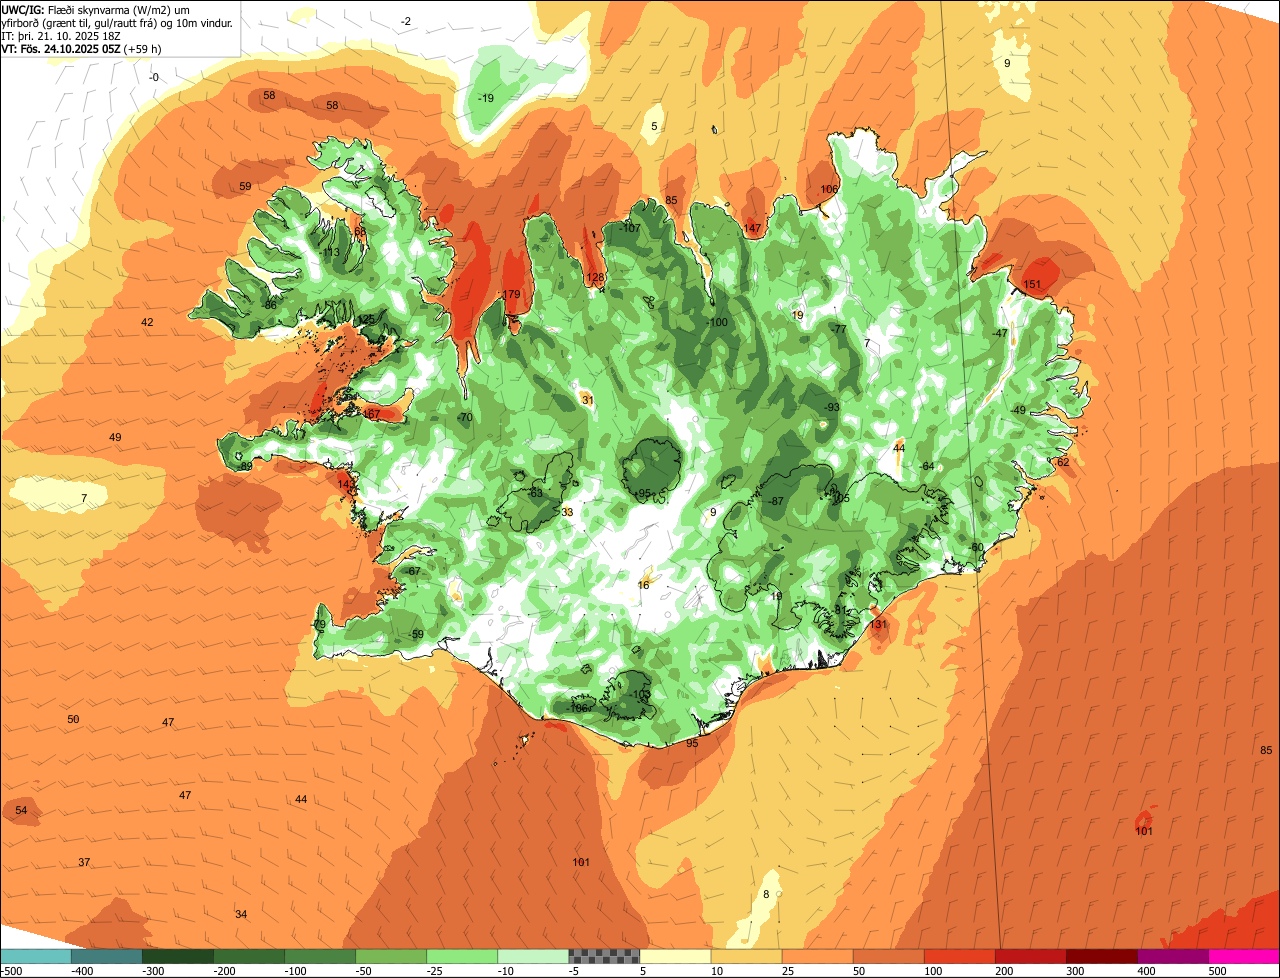Click the checkered legend swatch between -5 and 5
1280x978 pixels.
click(x=604, y=956)
